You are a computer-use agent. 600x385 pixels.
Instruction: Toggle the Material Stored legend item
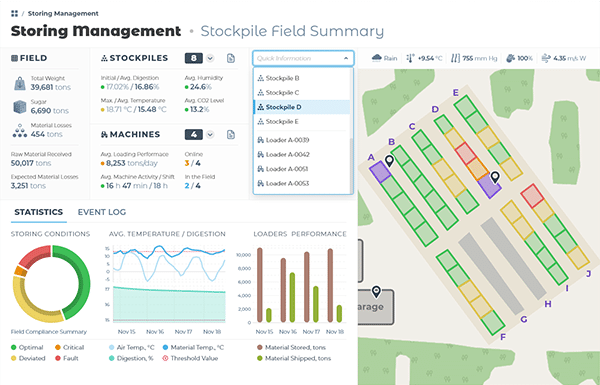click(291, 347)
